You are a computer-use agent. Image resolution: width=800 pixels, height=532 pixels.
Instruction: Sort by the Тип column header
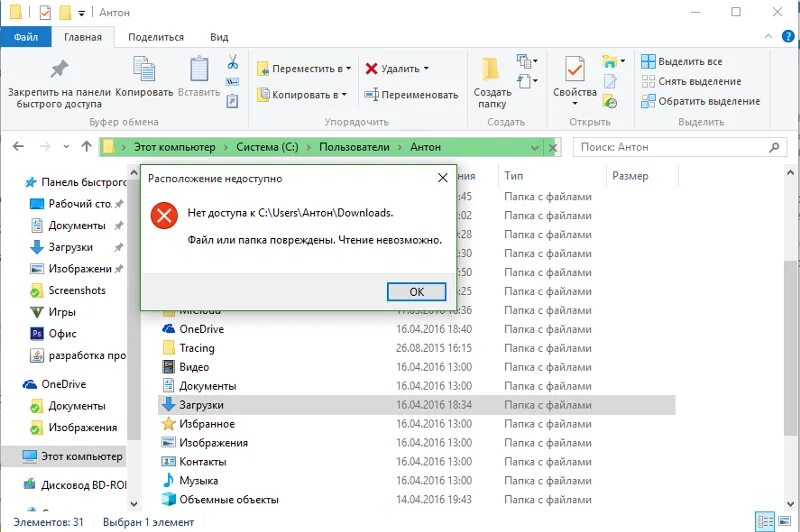[552, 175]
